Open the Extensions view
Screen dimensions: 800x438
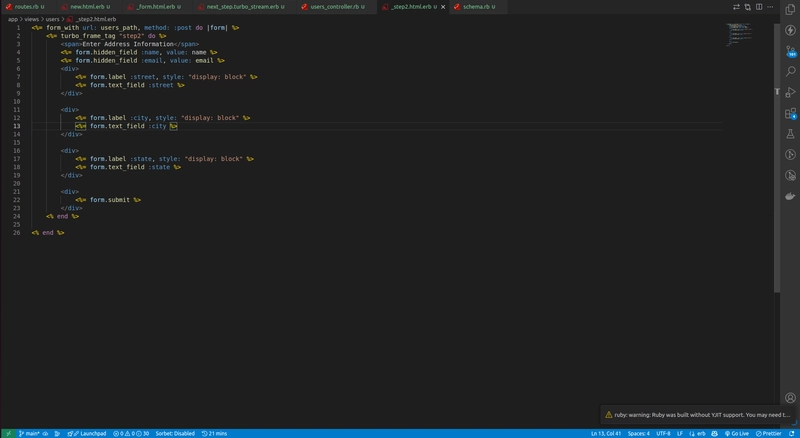click(790, 113)
